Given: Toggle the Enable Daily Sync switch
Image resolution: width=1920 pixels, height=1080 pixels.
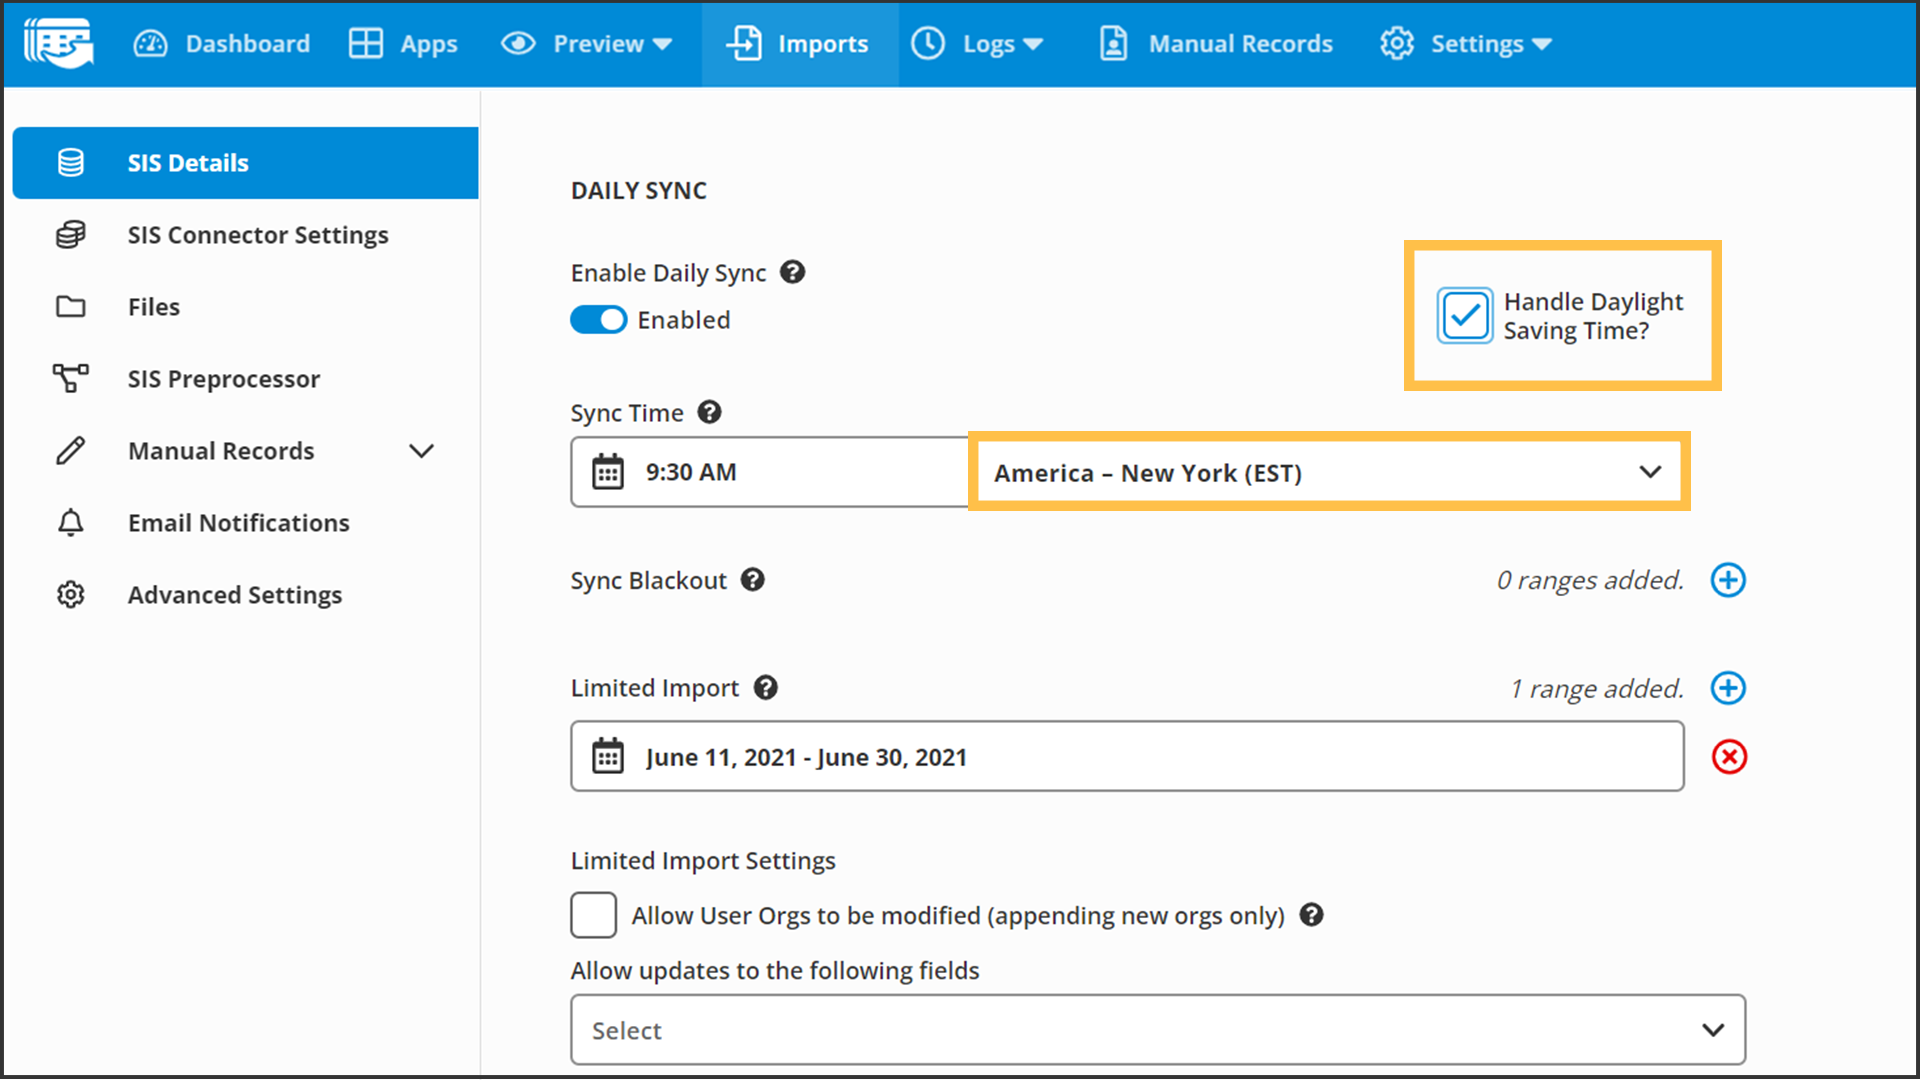Looking at the screenshot, I should click(x=598, y=320).
